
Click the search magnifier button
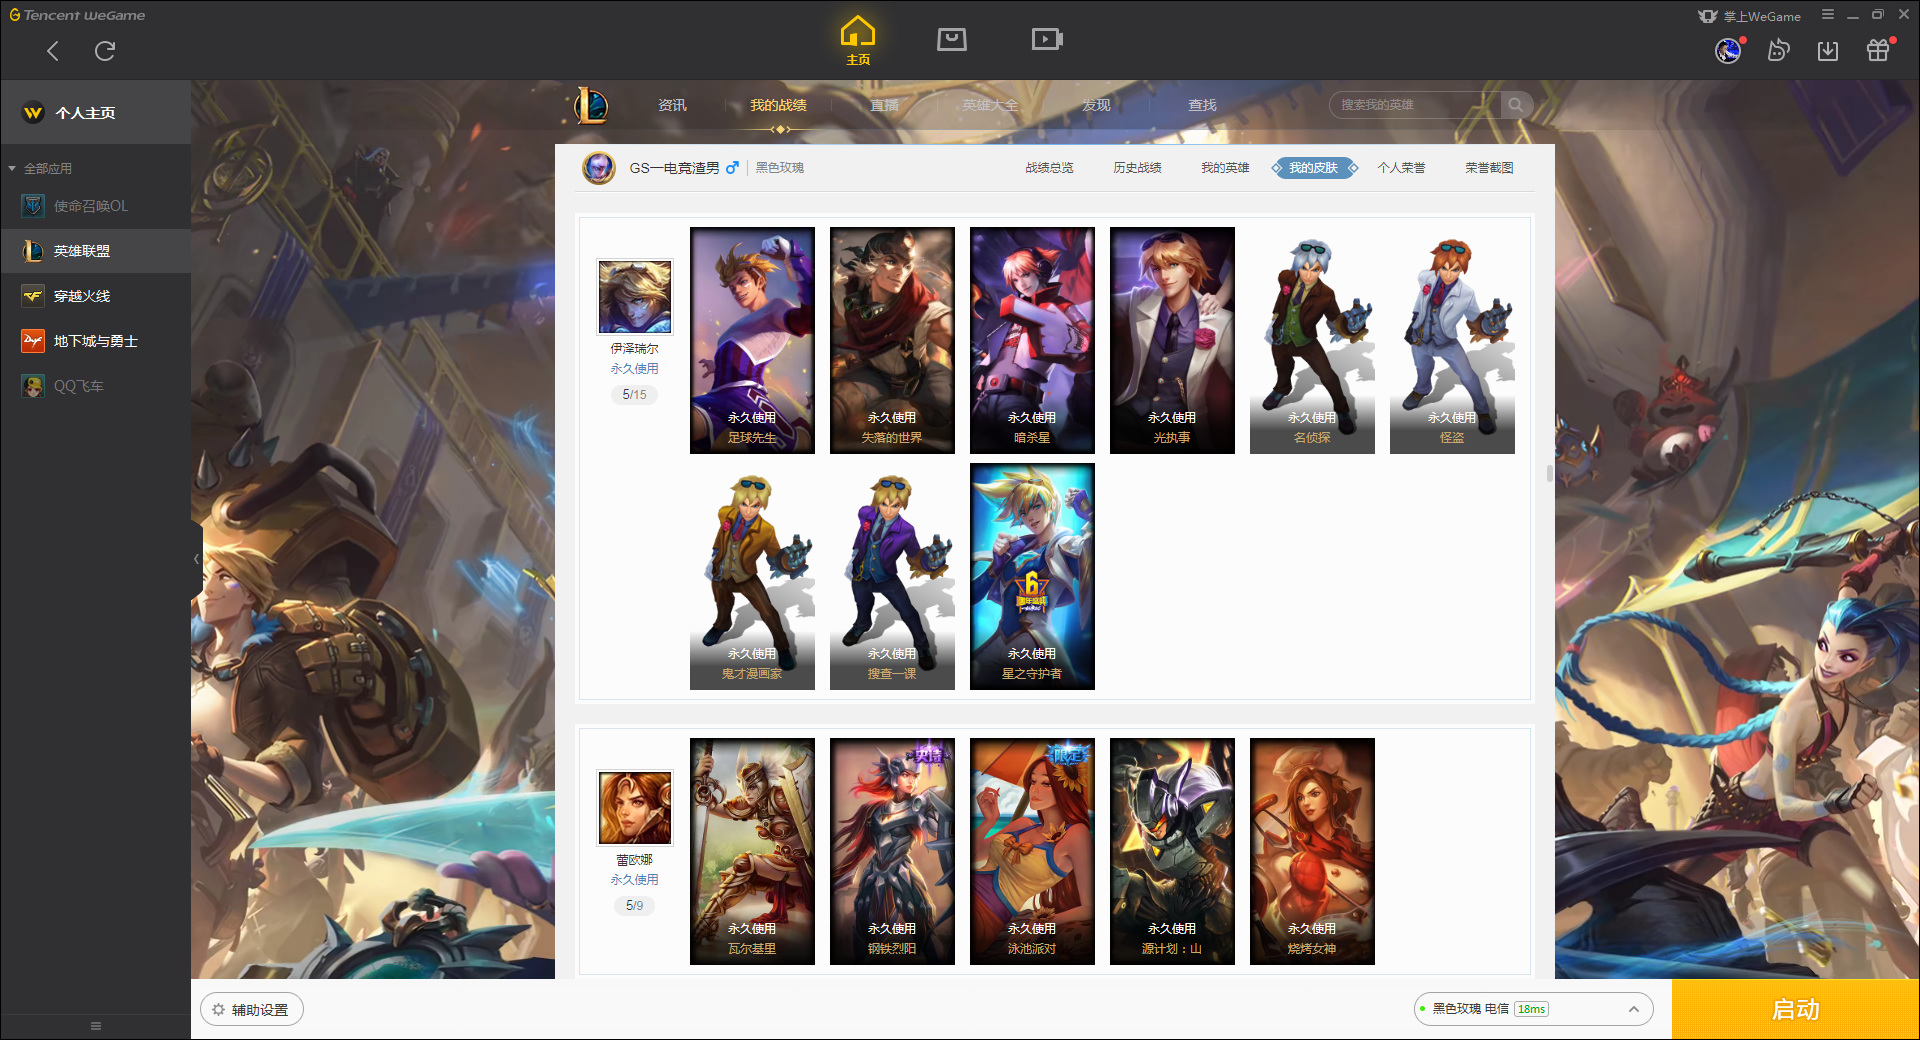pyautogui.click(x=1516, y=105)
